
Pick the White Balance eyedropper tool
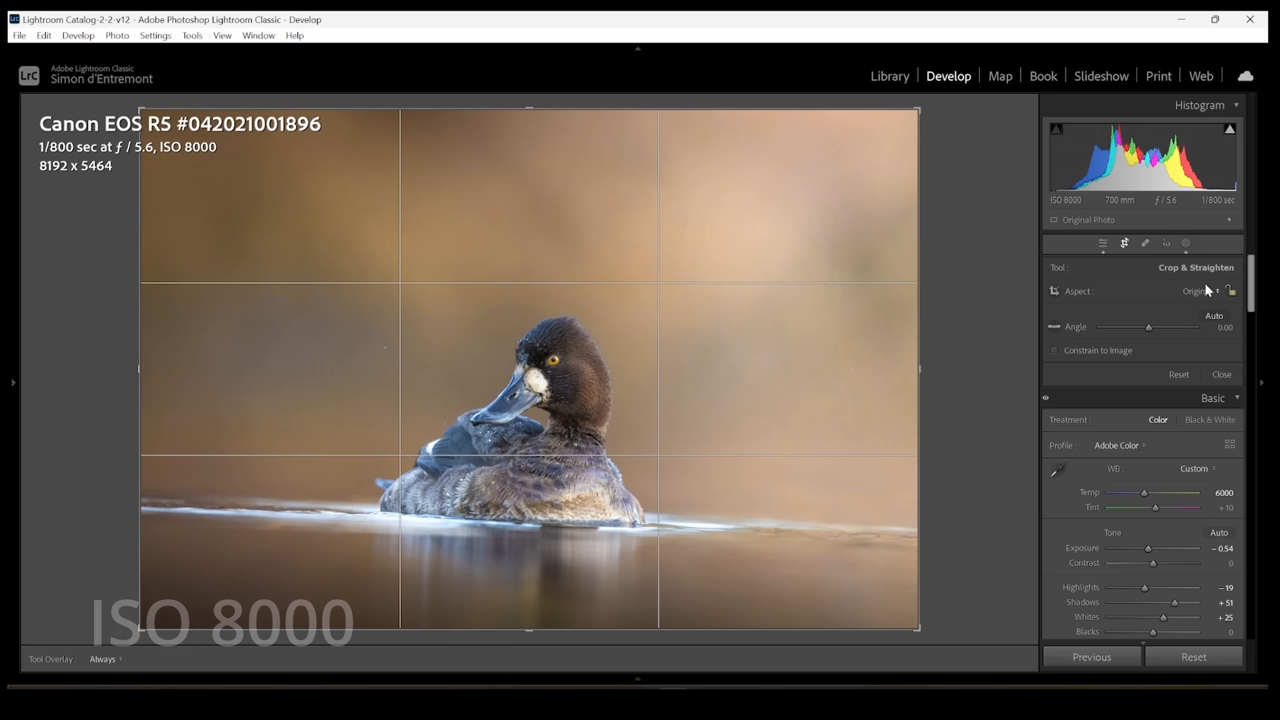(x=1057, y=470)
